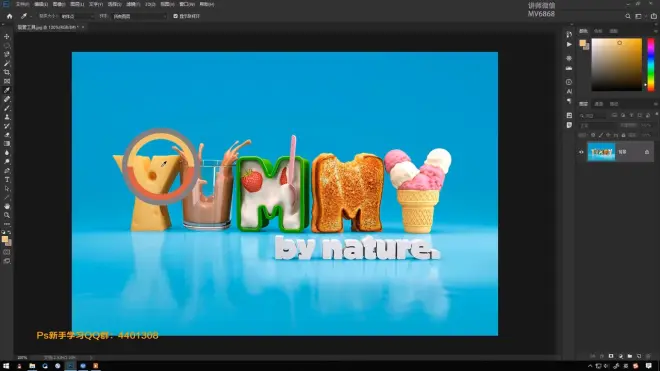660x371 pixels.
Task: Open the layer filter kind dropdown
Action: pos(593,115)
